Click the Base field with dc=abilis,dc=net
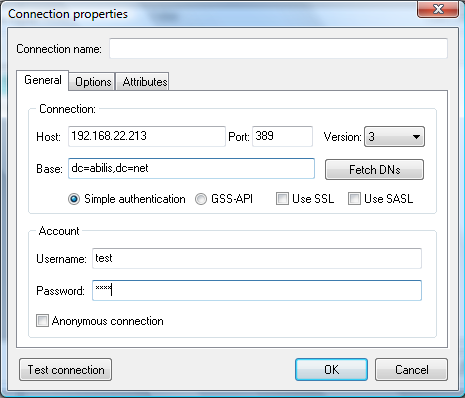Screen dimensions: 465x398 tap(191, 168)
